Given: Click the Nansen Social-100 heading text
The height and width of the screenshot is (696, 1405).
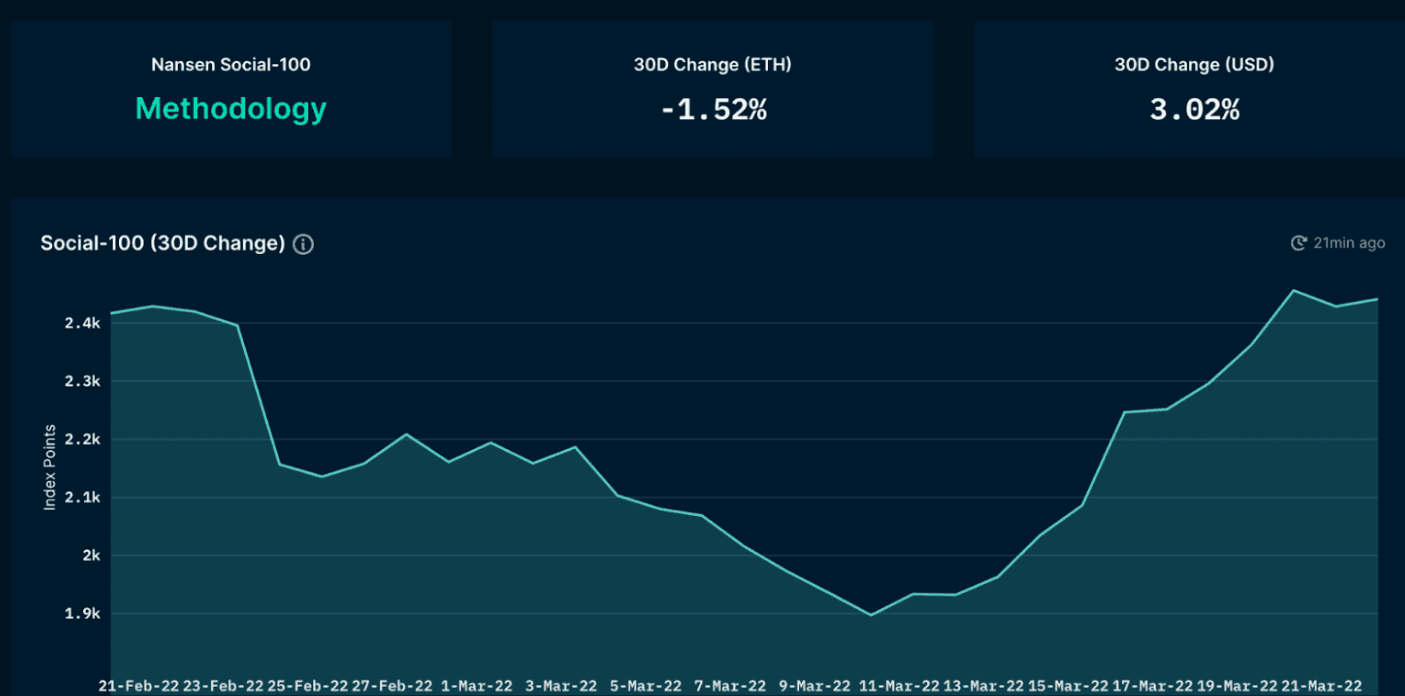Looking at the screenshot, I should 230,64.
